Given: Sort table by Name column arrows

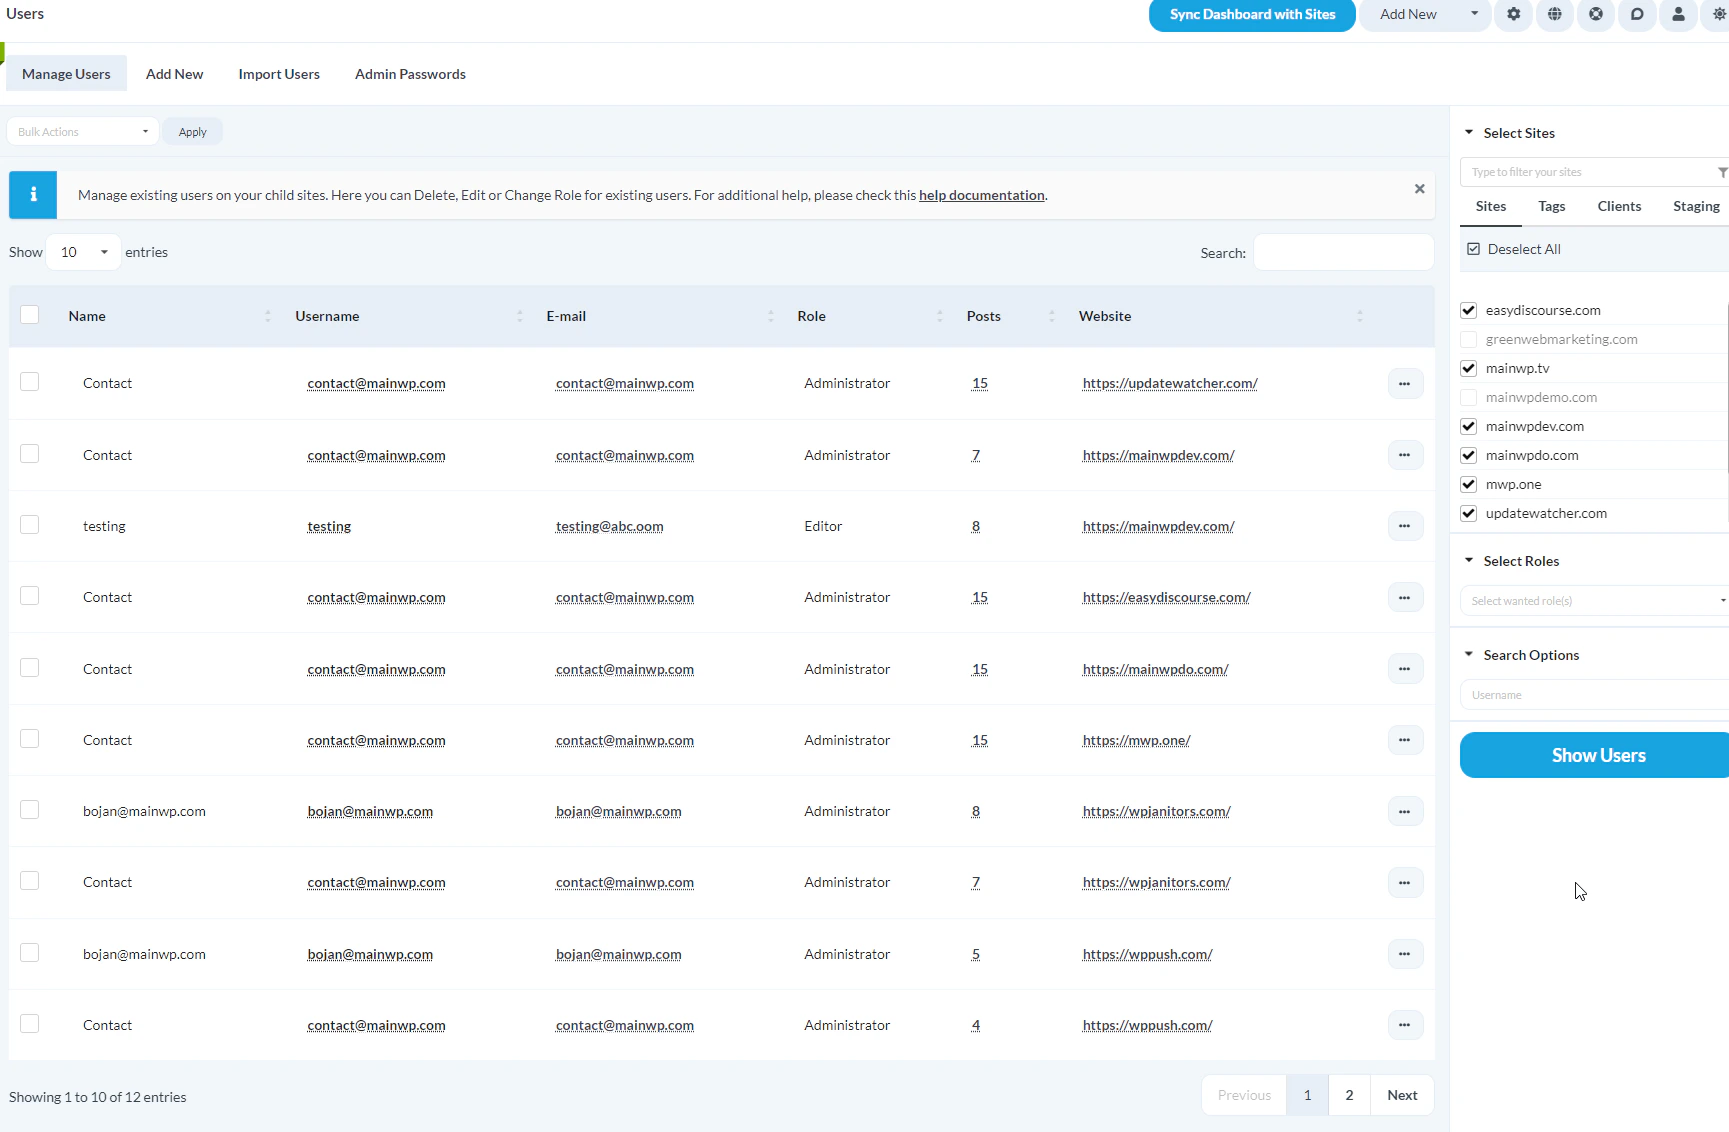Looking at the screenshot, I should click(267, 316).
